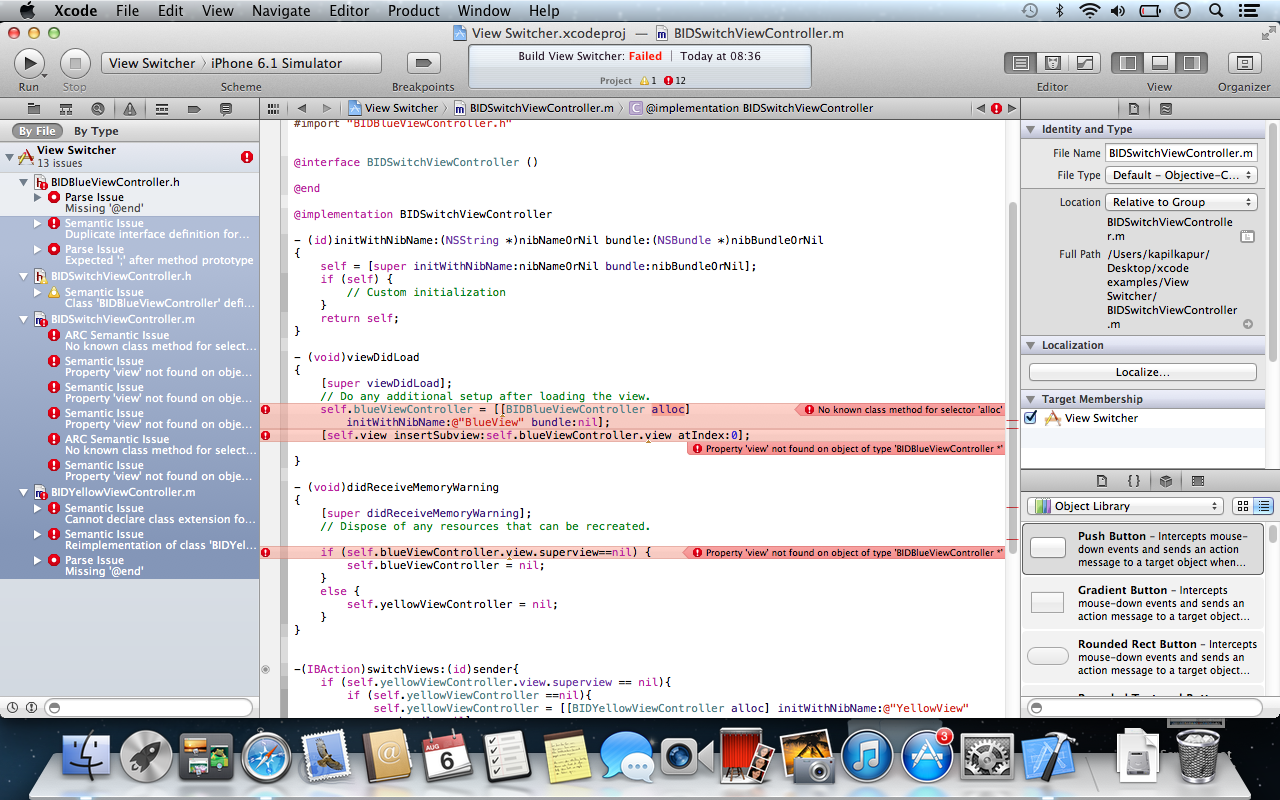
Task: Toggle the Breakpoints button
Action: 423,63
